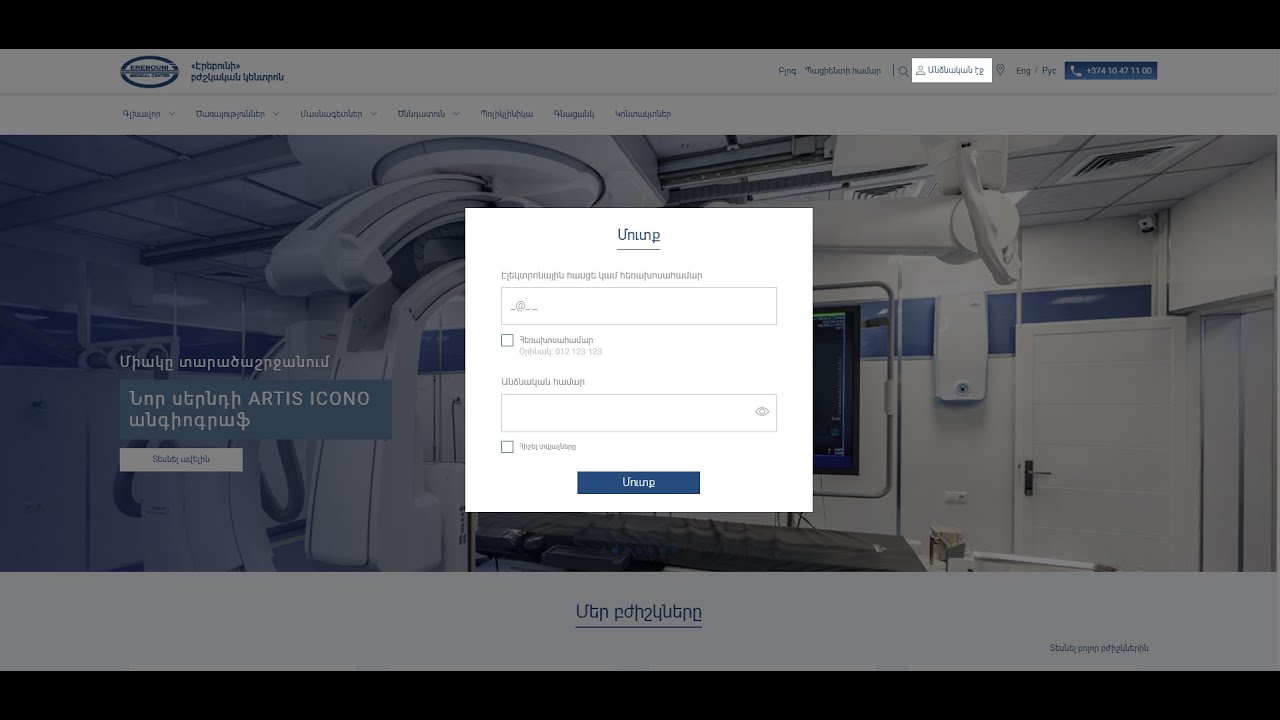Expand the Մասնագետներ dropdown menu
This screenshot has width=1280, height=720.
coord(338,114)
